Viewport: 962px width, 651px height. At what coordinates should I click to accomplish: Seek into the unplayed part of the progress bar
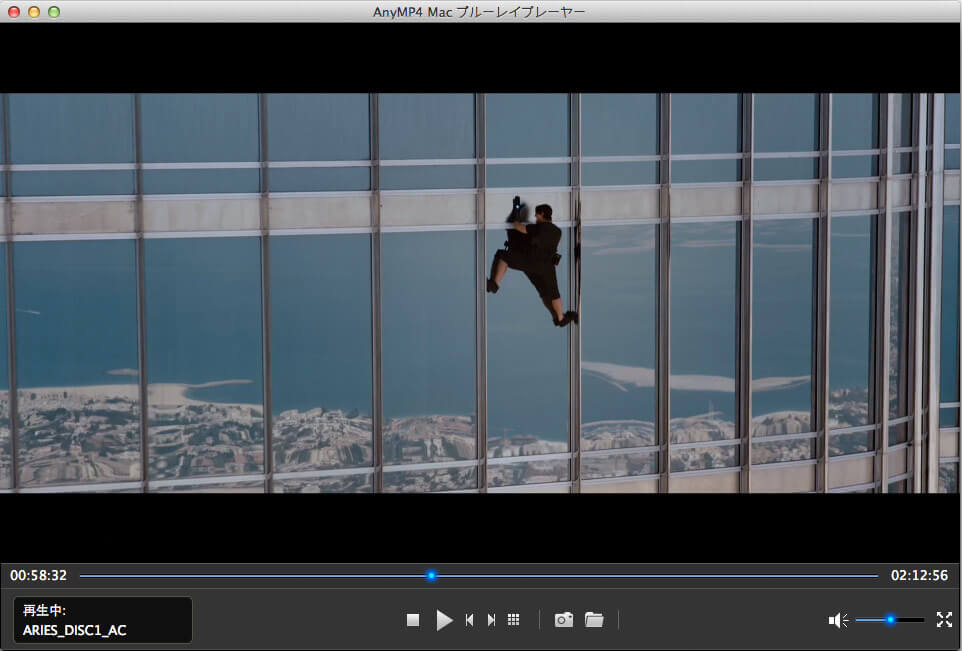click(650, 575)
